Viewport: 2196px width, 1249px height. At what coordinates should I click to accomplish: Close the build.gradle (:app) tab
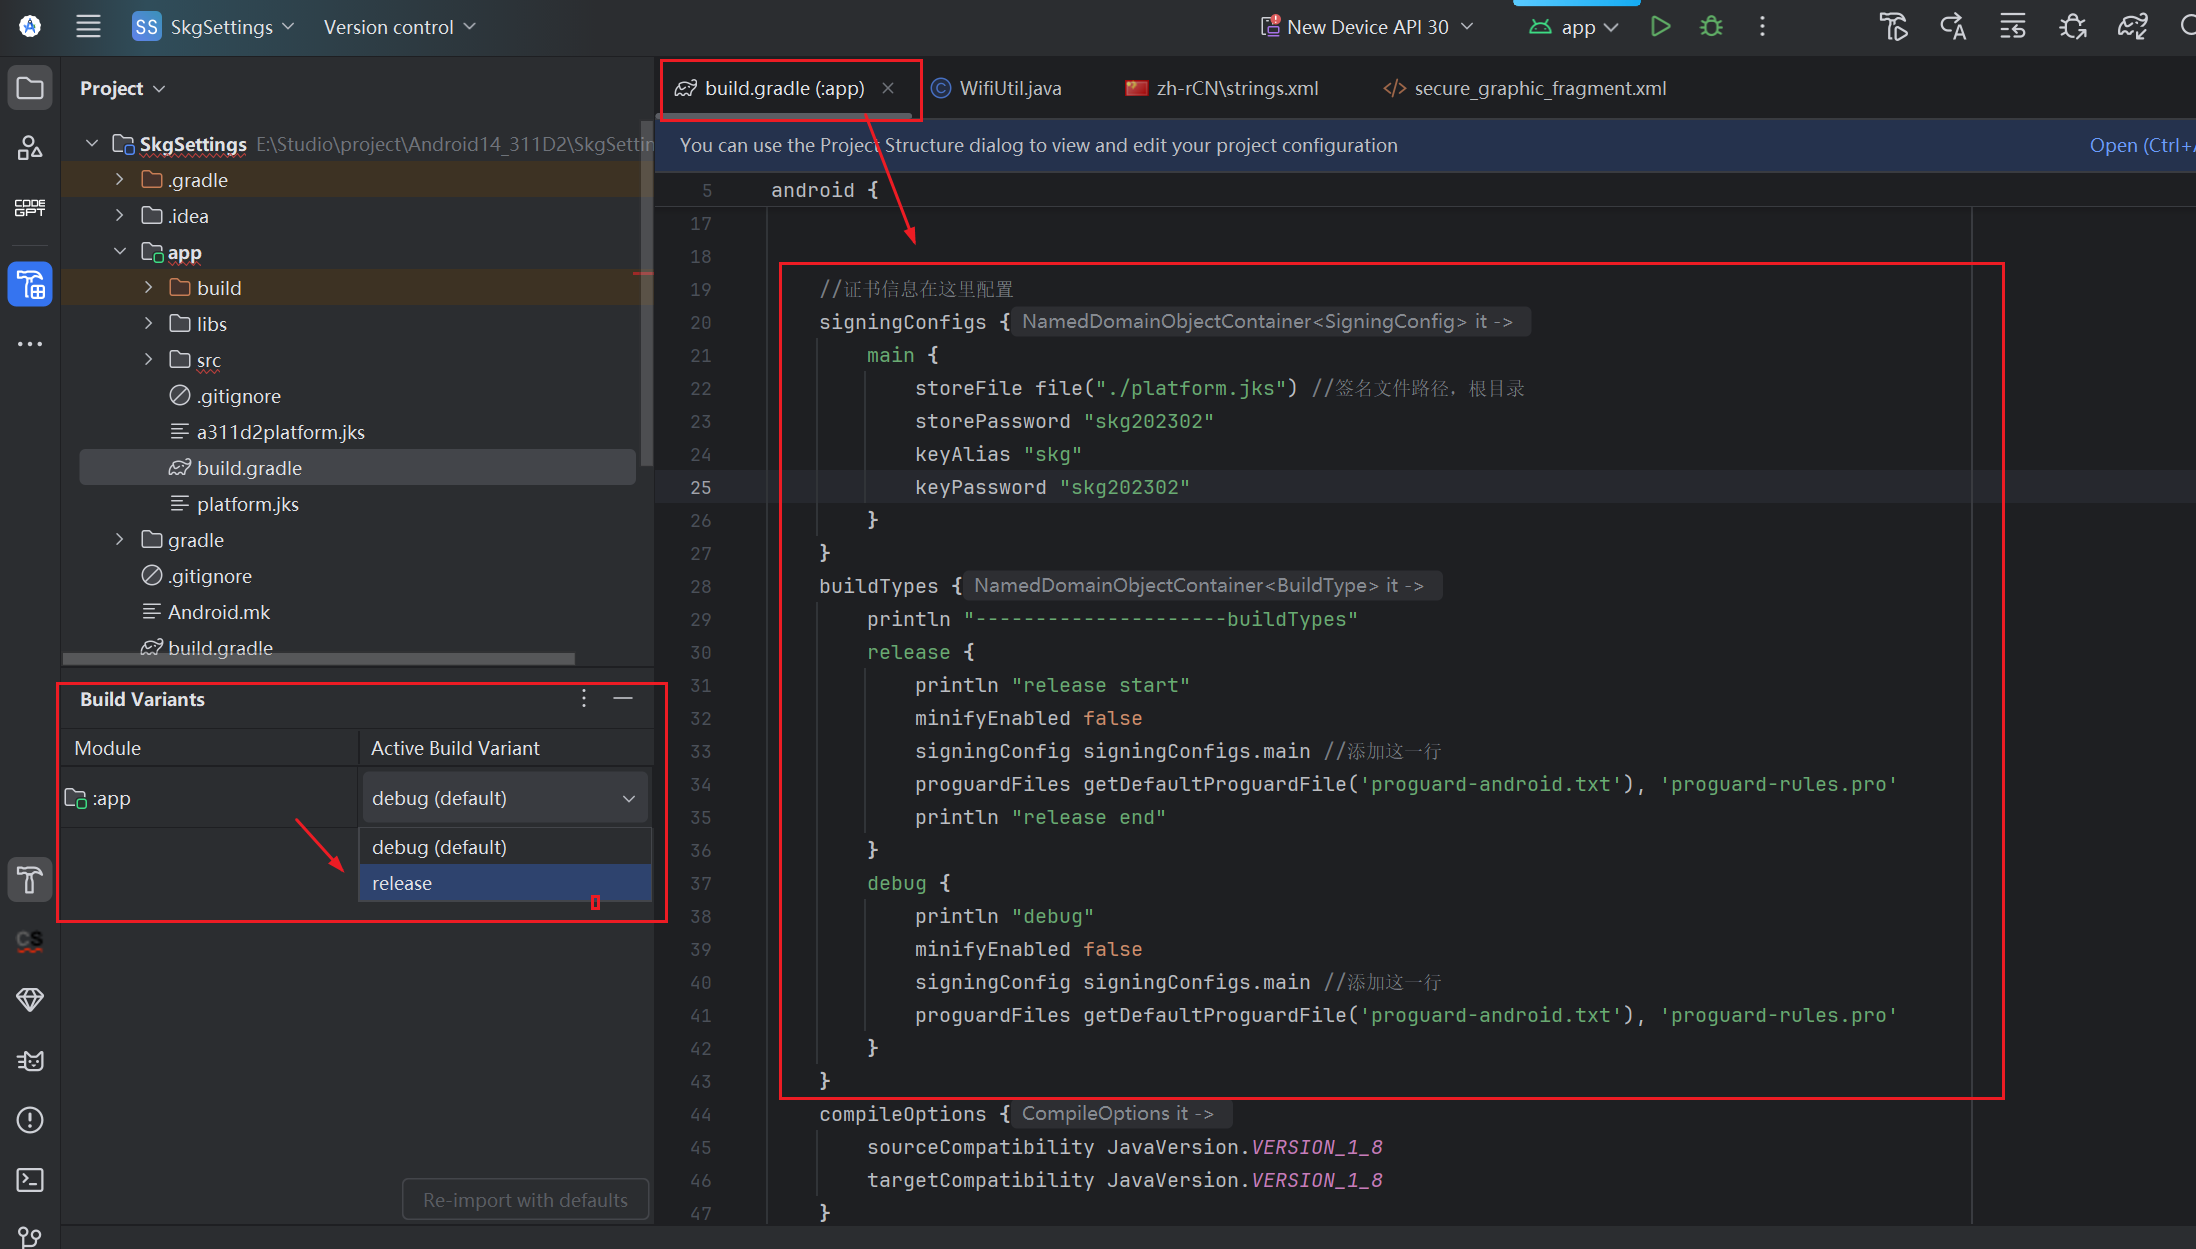pyautogui.click(x=888, y=88)
